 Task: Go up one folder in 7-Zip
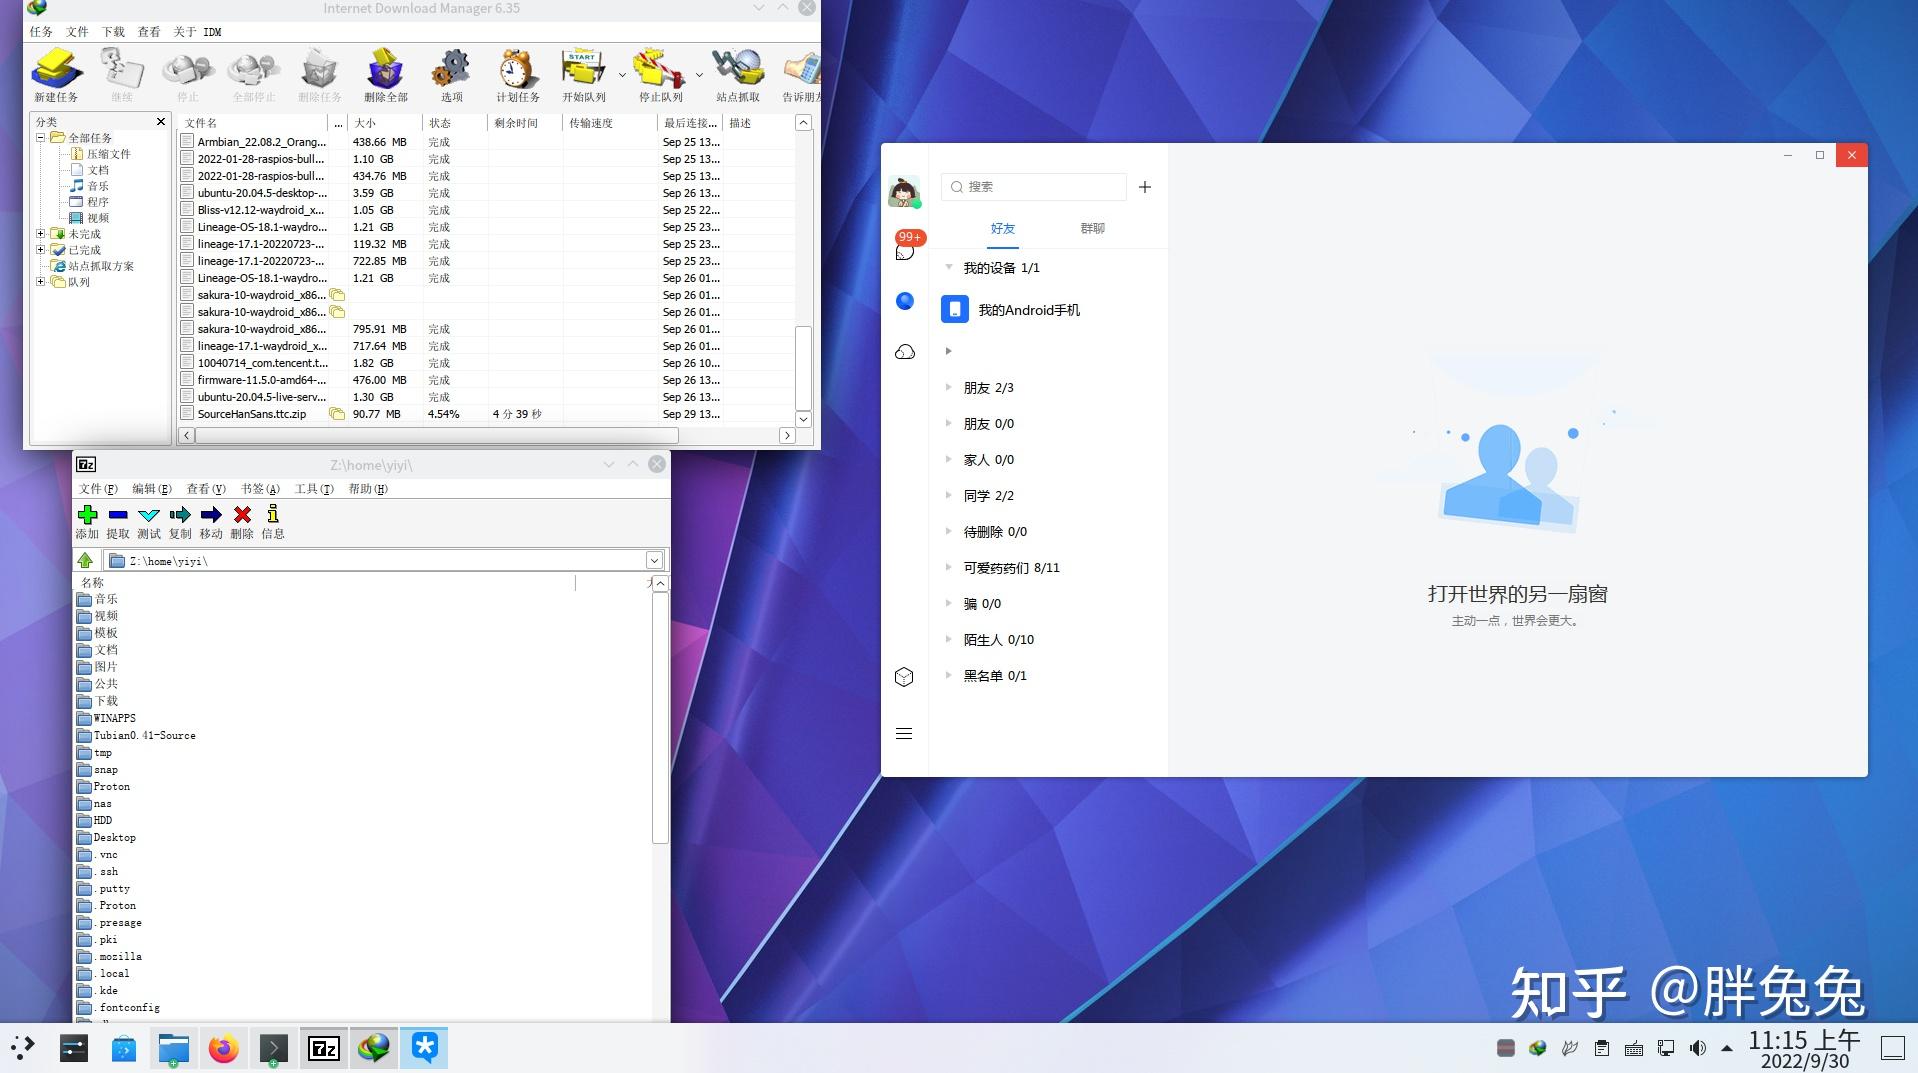click(86, 560)
